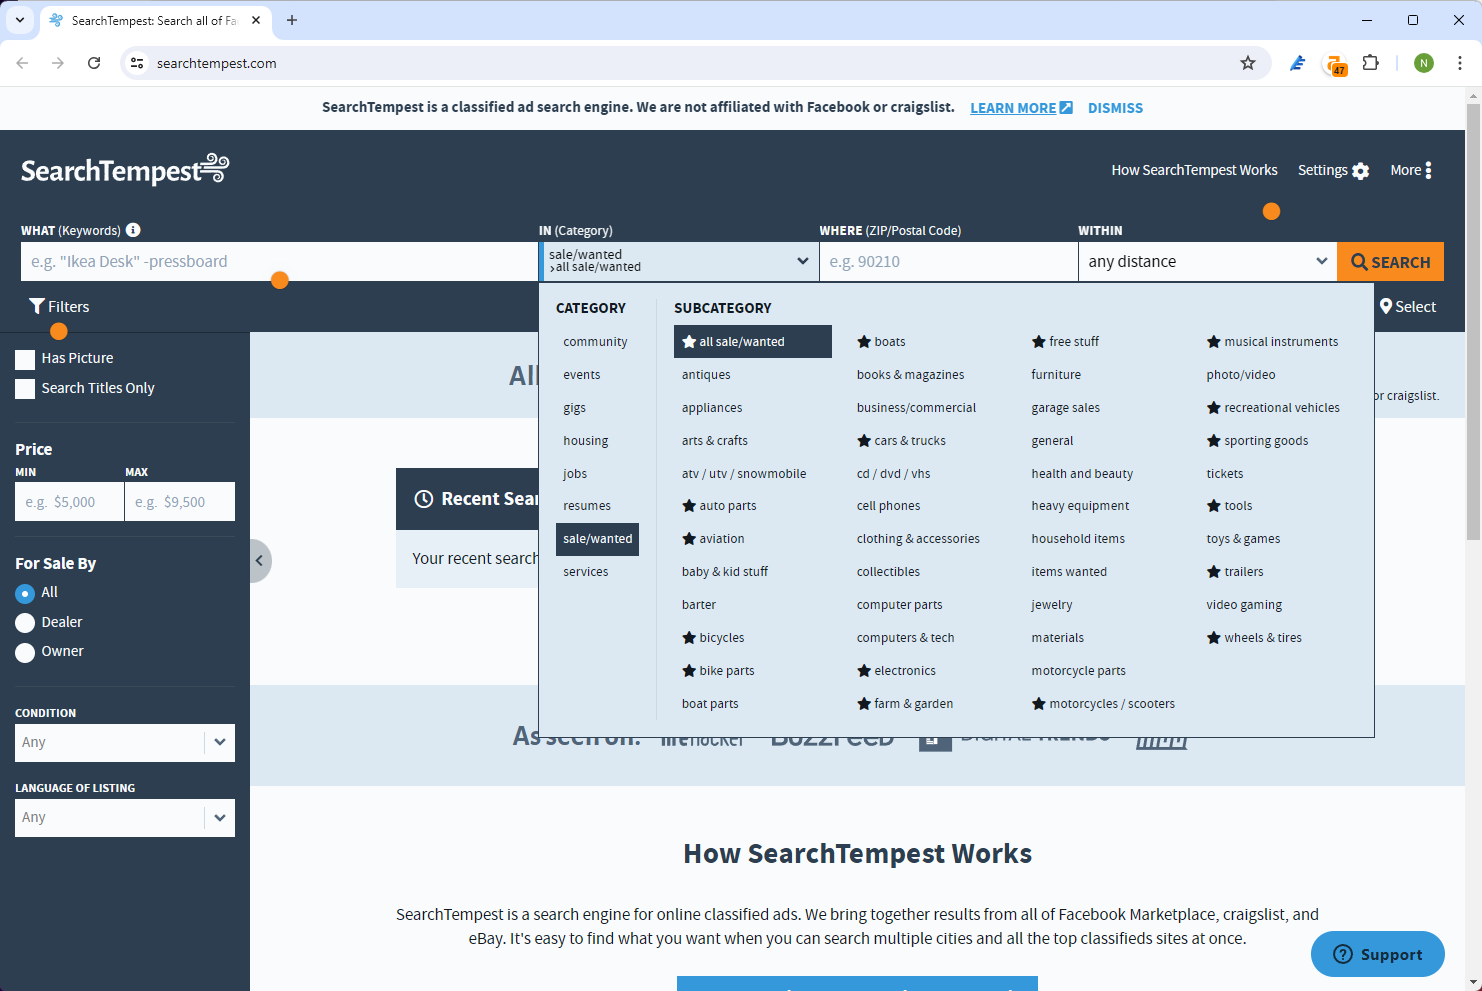Click the LEARN MORE link
The height and width of the screenshot is (991, 1482).
(1012, 107)
